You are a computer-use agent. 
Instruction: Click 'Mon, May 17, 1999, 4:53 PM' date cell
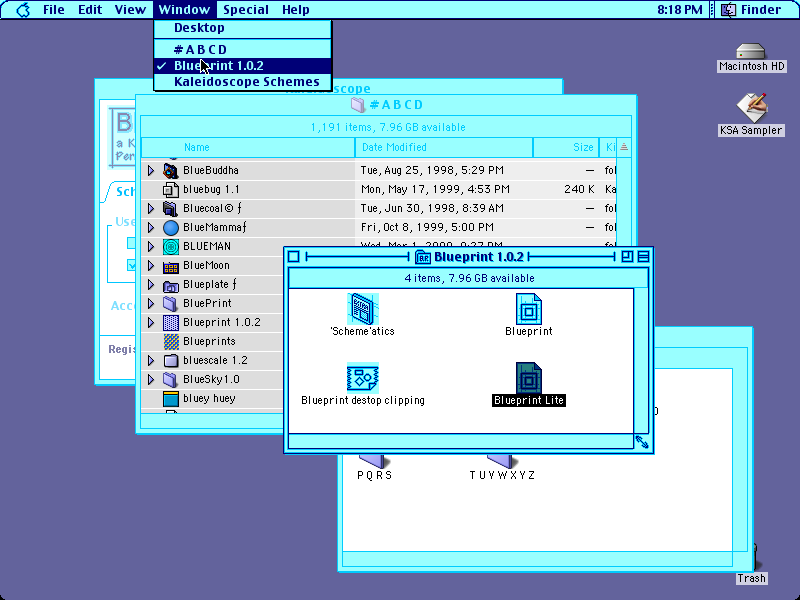click(435, 189)
